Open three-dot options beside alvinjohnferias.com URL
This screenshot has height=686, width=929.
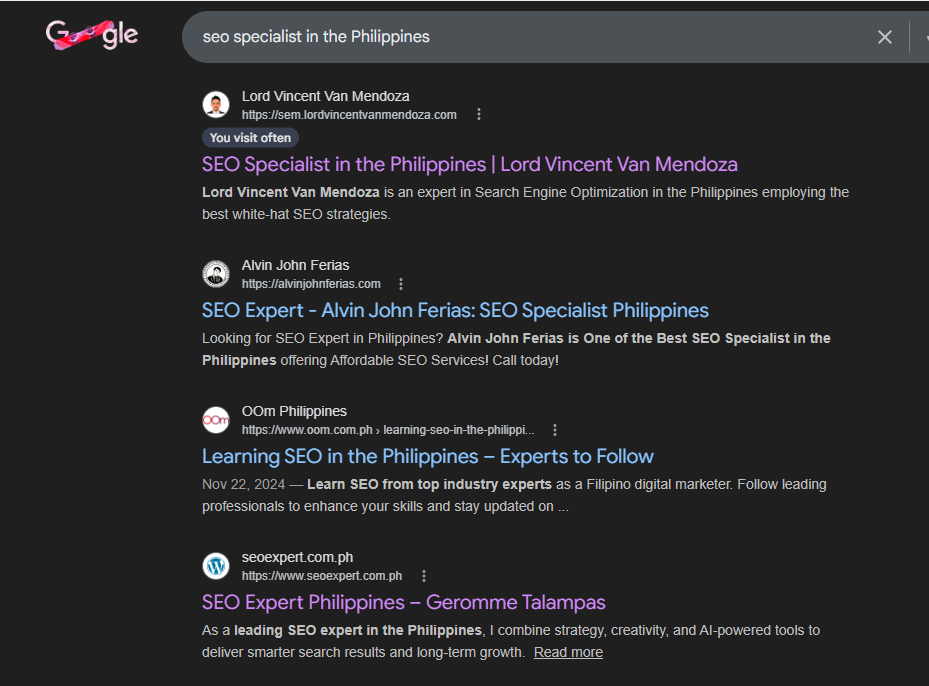[402, 284]
